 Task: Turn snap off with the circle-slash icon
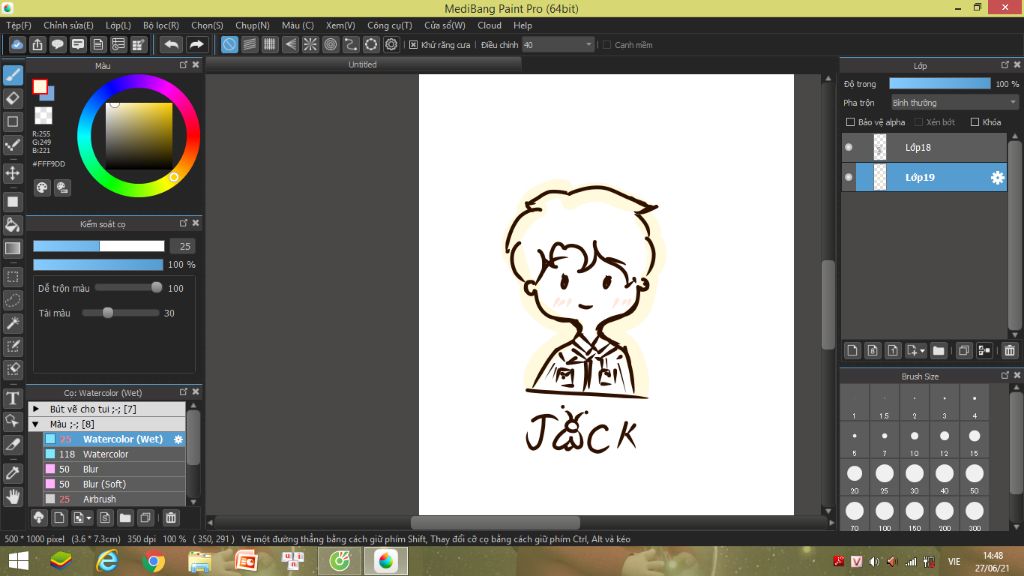pos(229,44)
